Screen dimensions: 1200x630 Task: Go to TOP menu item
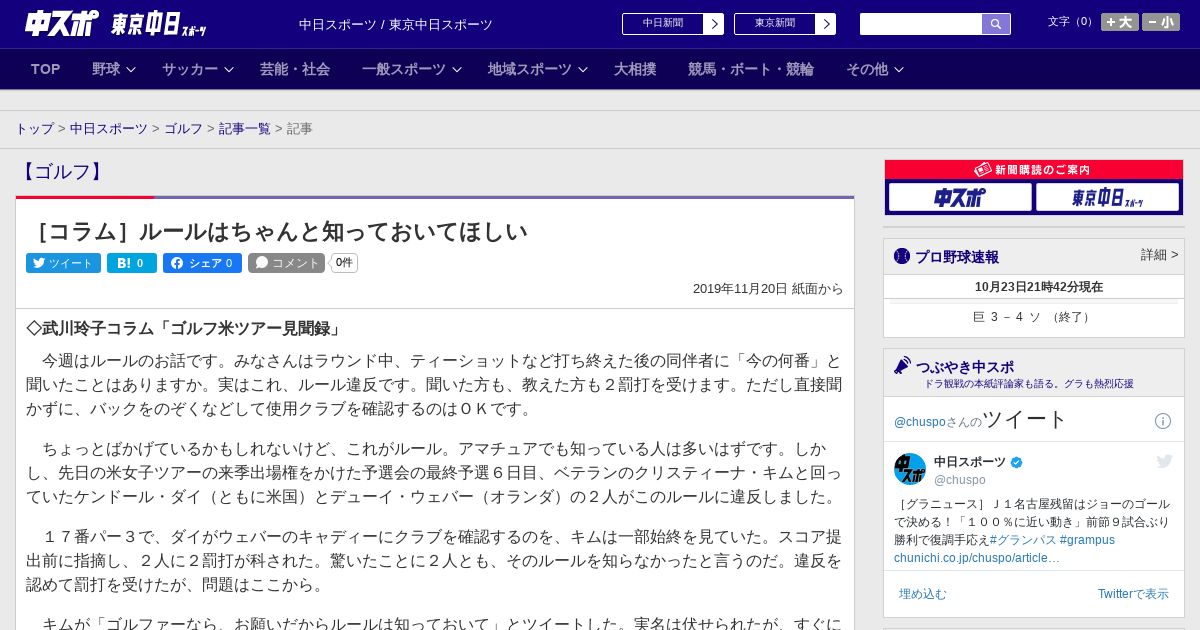46,69
